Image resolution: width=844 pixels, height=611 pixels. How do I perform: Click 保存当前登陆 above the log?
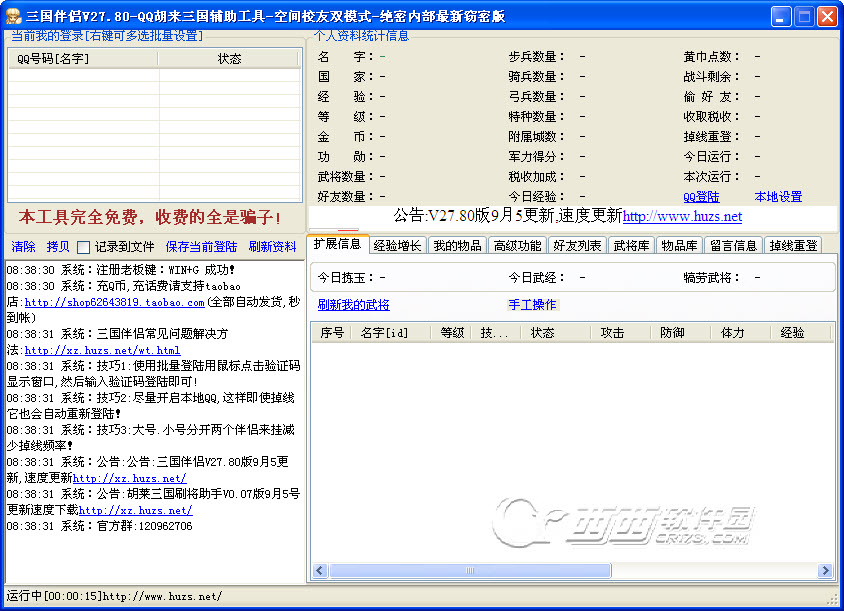point(201,247)
